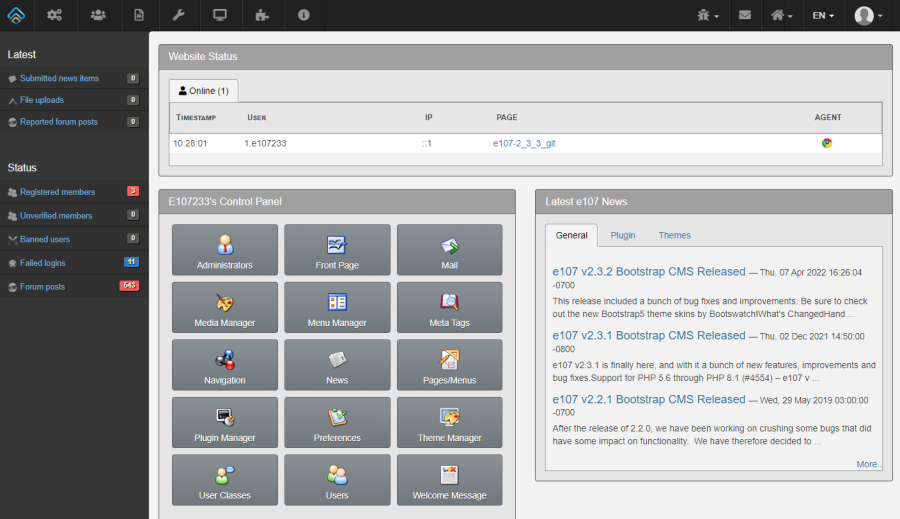Open e107 v2.3.1 Bootstrap CMS Released article
The image size is (900, 519).
tap(649, 335)
